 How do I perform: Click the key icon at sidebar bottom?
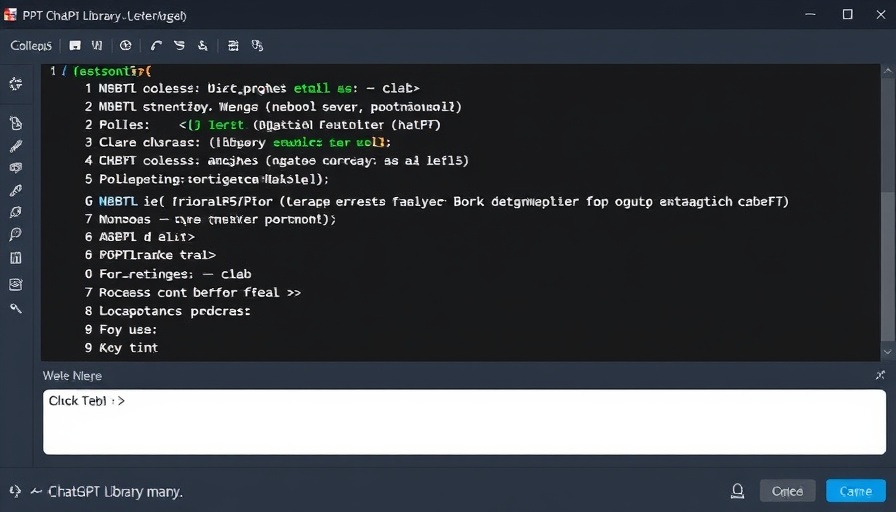[16, 309]
